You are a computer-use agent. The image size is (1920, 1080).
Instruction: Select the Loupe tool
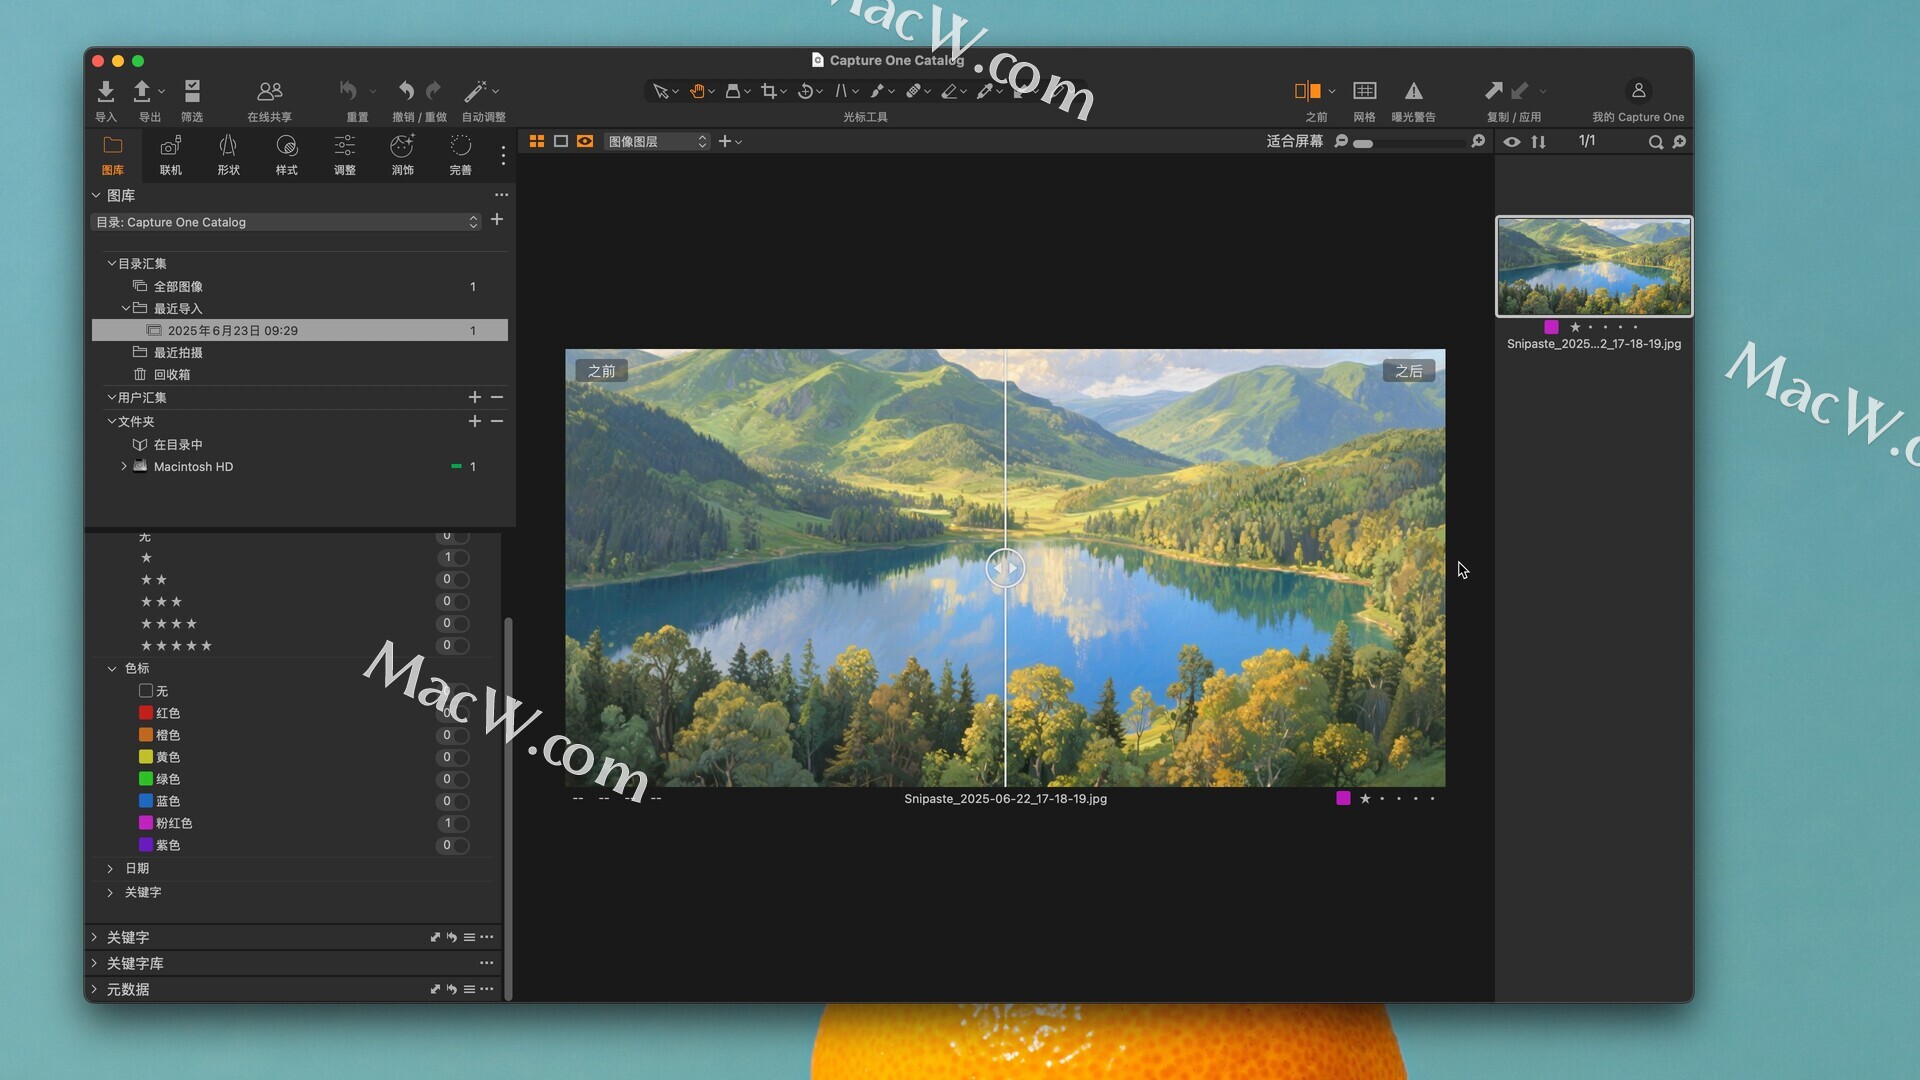click(733, 91)
